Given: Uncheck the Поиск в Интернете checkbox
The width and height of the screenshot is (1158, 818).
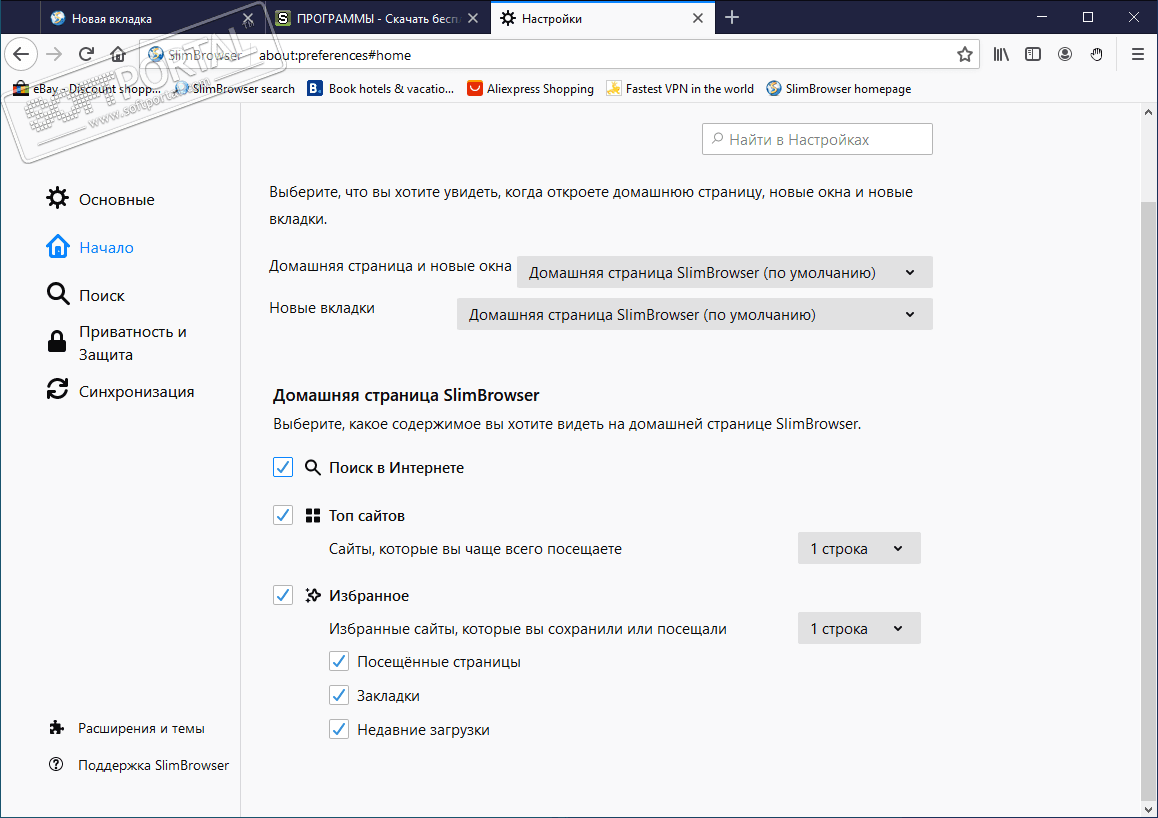Looking at the screenshot, I should 283,467.
